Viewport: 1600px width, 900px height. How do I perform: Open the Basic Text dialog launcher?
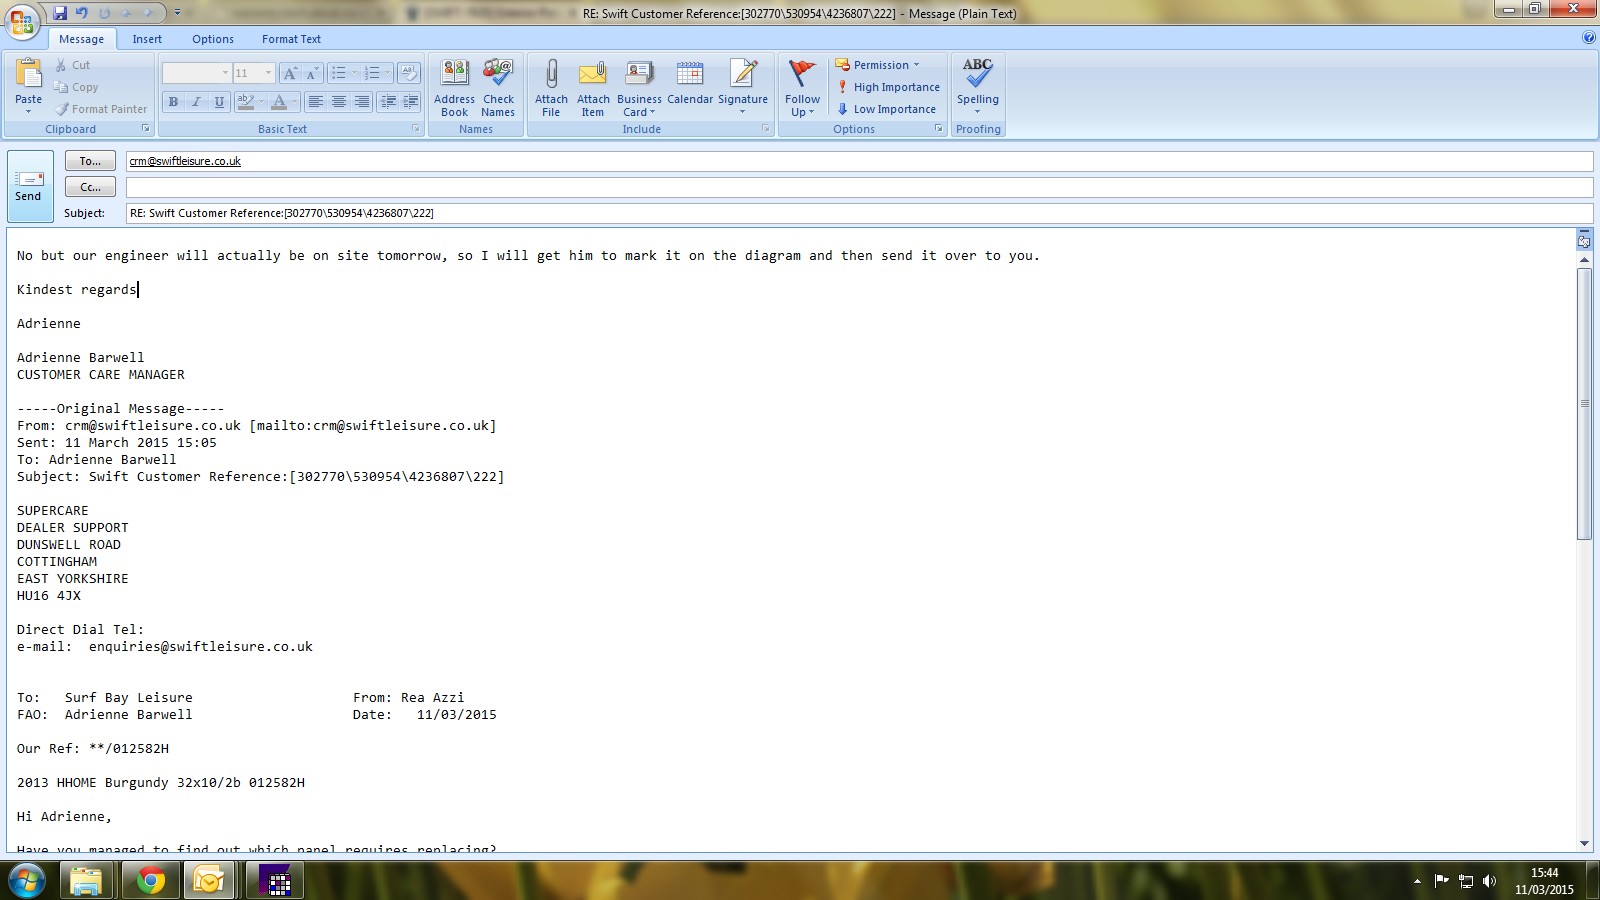416,129
